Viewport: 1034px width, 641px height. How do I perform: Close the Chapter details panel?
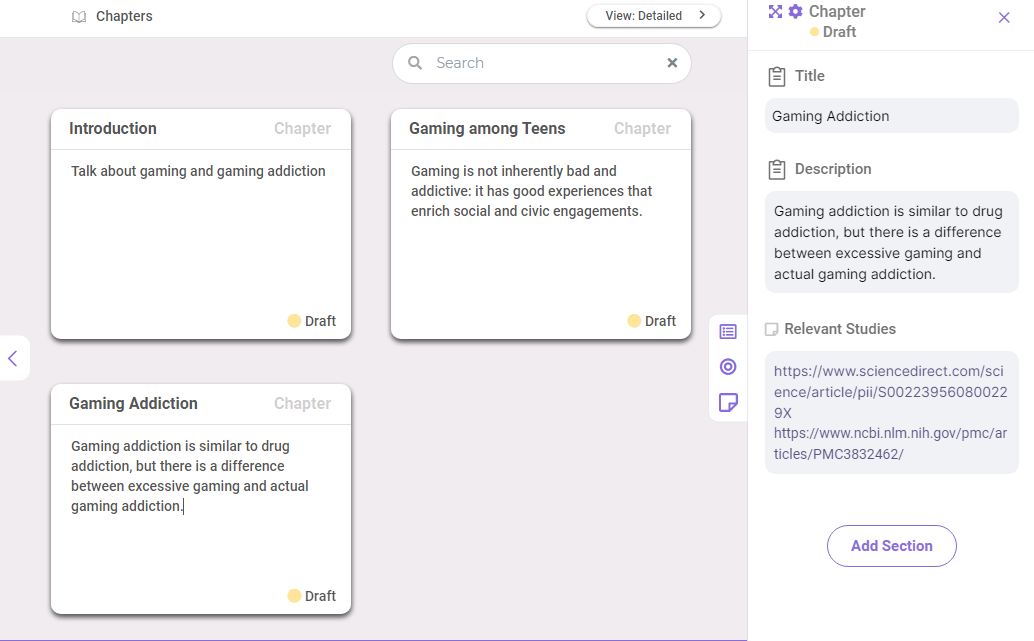tap(1004, 17)
